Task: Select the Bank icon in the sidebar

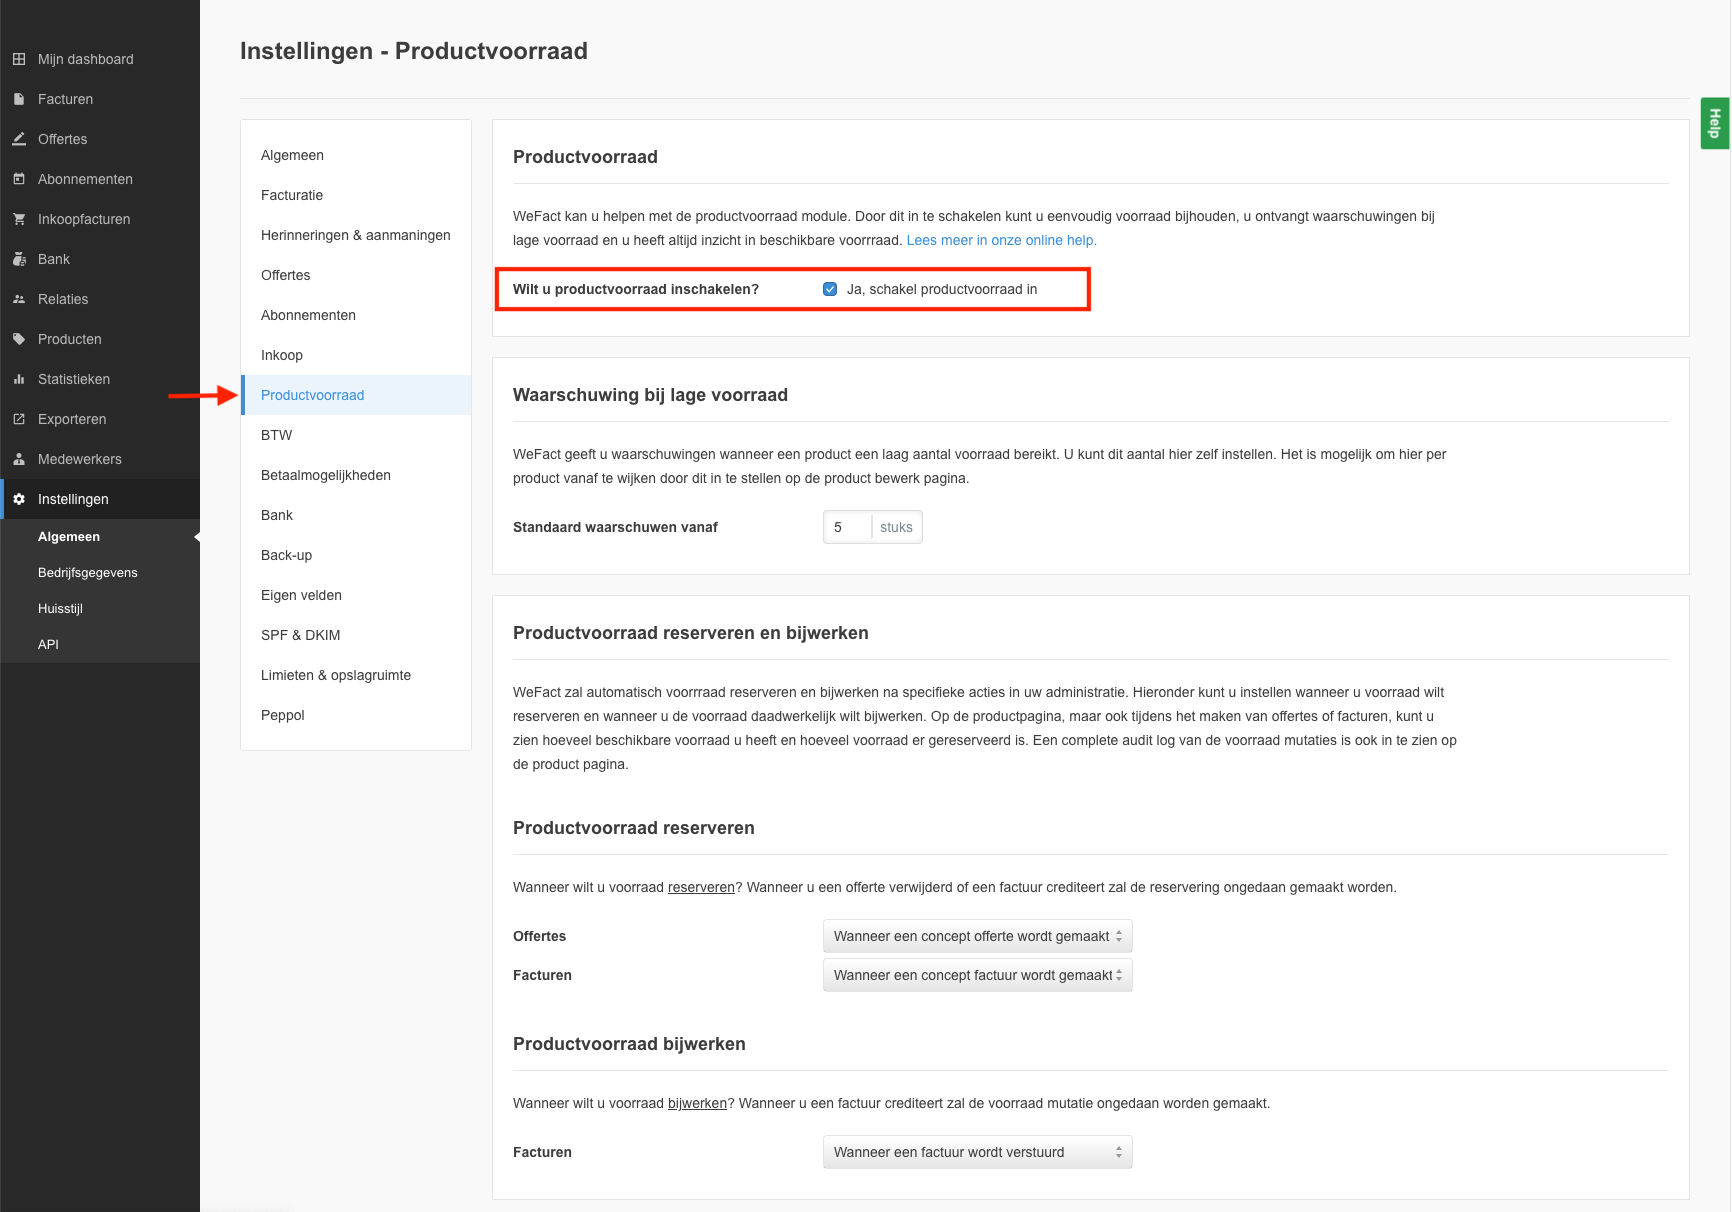Action: (19, 259)
